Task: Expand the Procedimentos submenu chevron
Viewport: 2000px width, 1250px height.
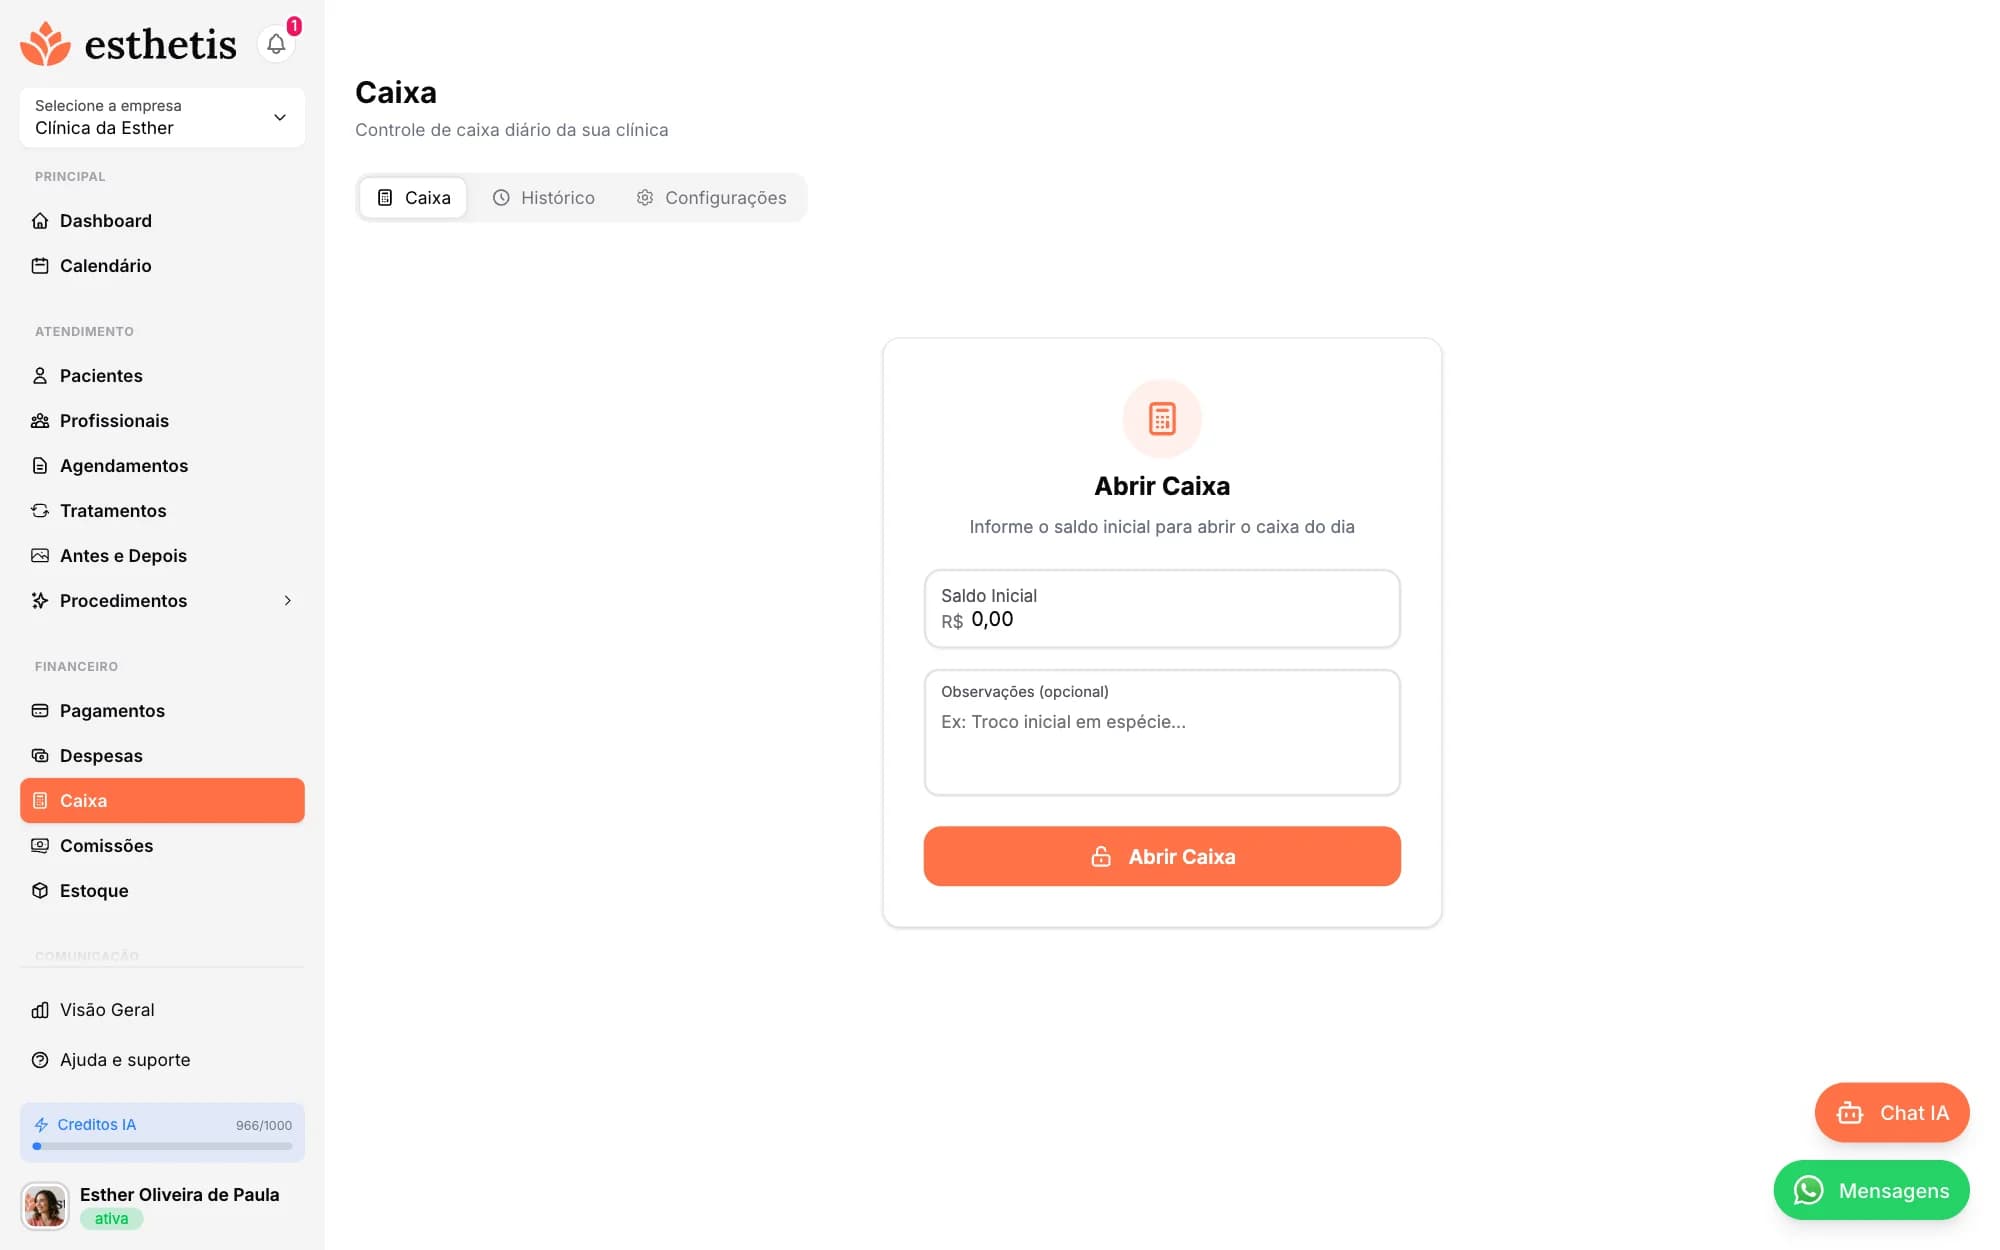Action: (288, 601)
